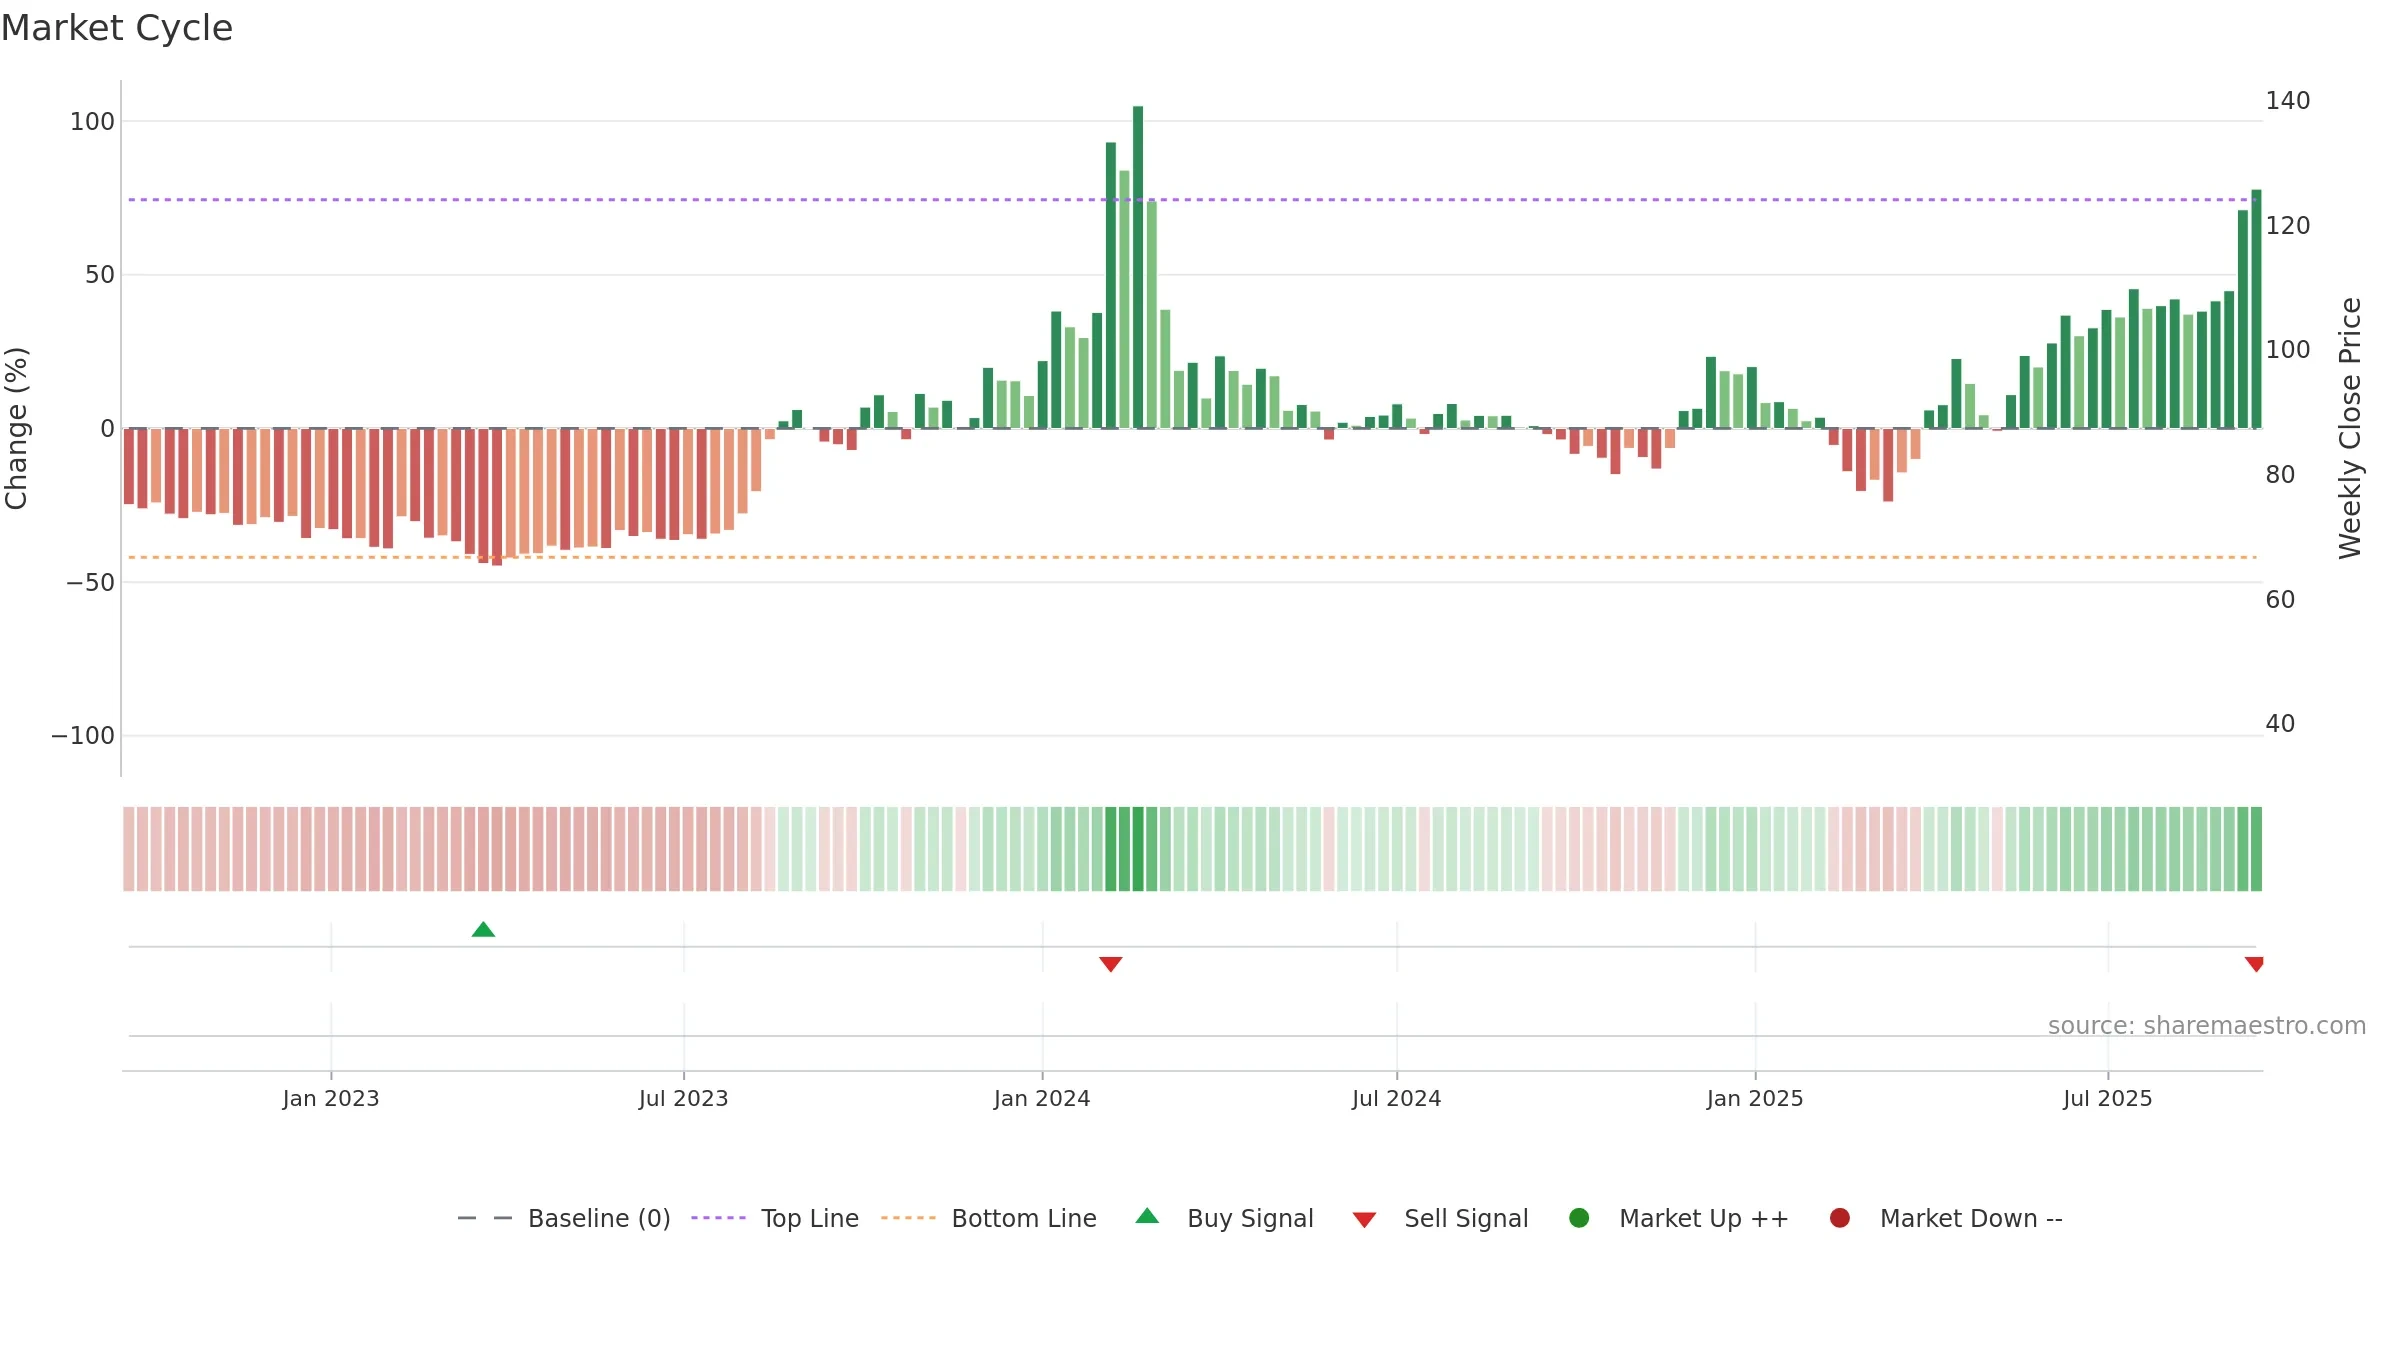Toggle Market Up ++ legend entry
The image size is (2400, 1350).
[1679, 1218]
